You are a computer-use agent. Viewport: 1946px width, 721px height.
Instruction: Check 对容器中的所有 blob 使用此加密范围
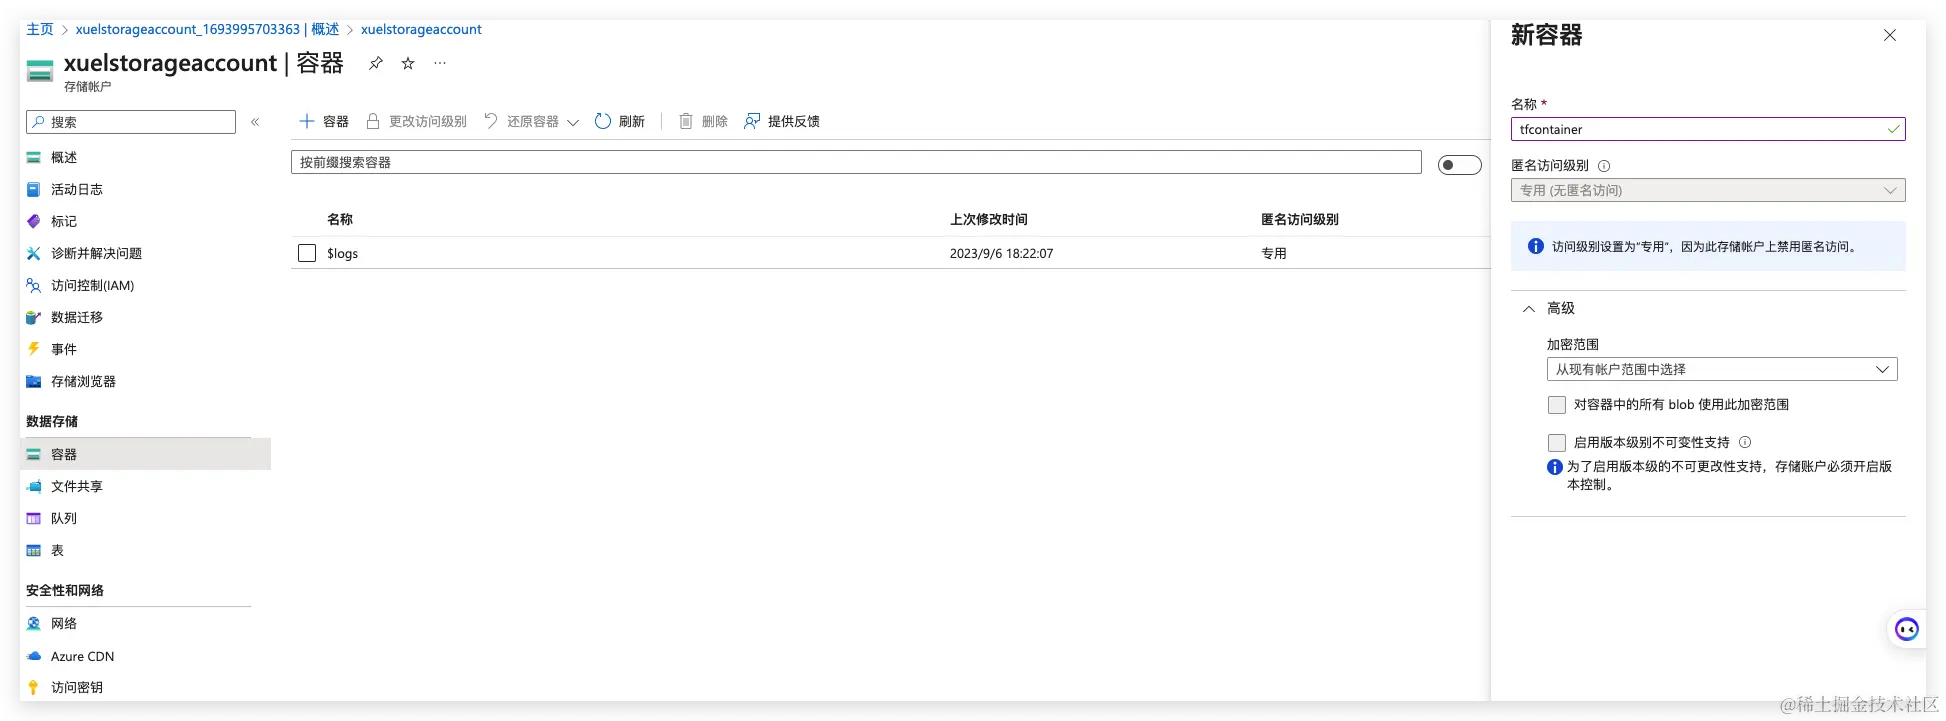pos(1557,405)
